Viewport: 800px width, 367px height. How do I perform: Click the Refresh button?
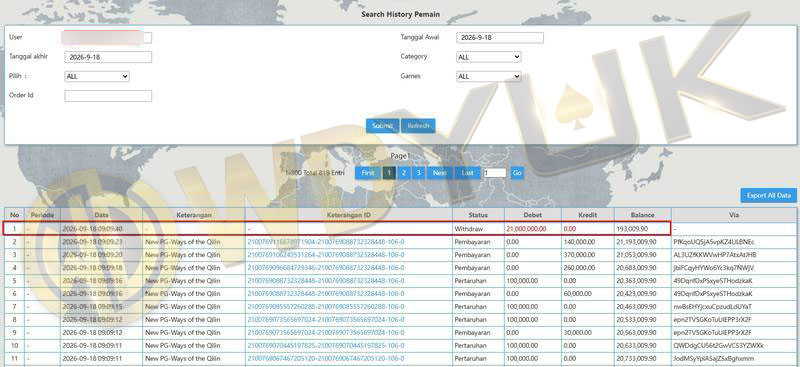418,126
